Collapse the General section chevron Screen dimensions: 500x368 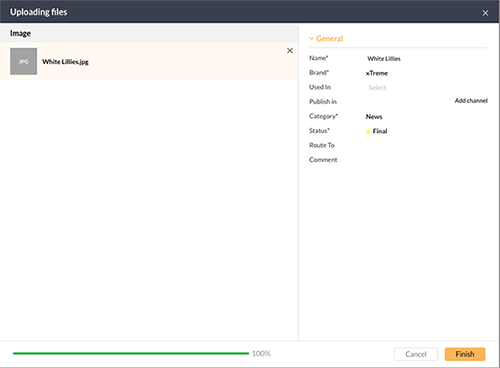pos(311,39)
